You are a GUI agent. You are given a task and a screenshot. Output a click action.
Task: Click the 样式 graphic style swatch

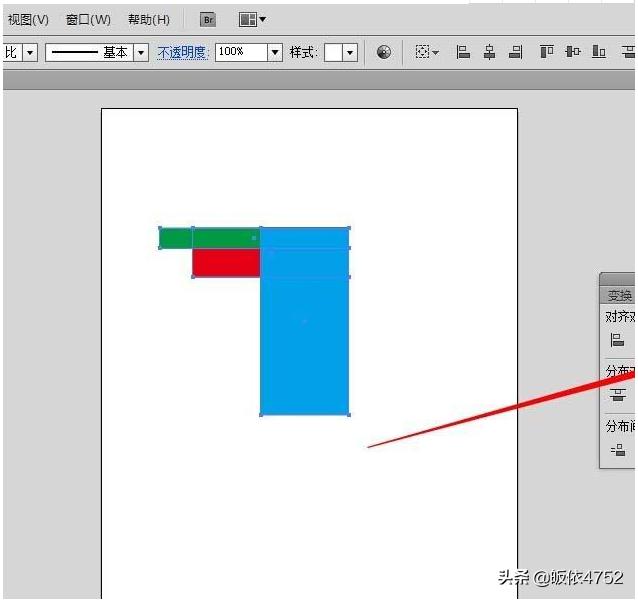(333, 52)
